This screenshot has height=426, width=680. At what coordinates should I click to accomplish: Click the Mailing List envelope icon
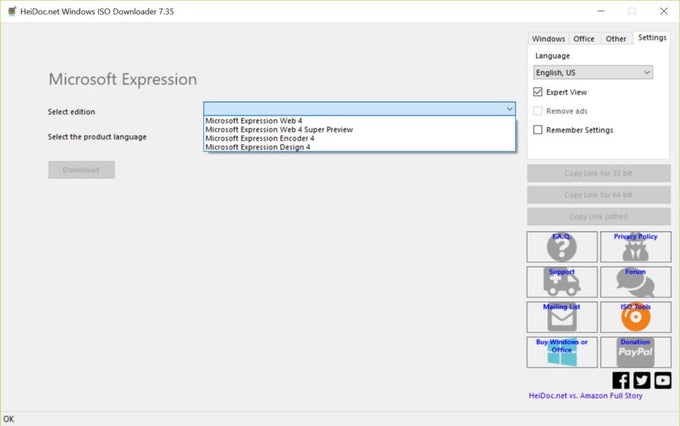(x=562, y=317)
